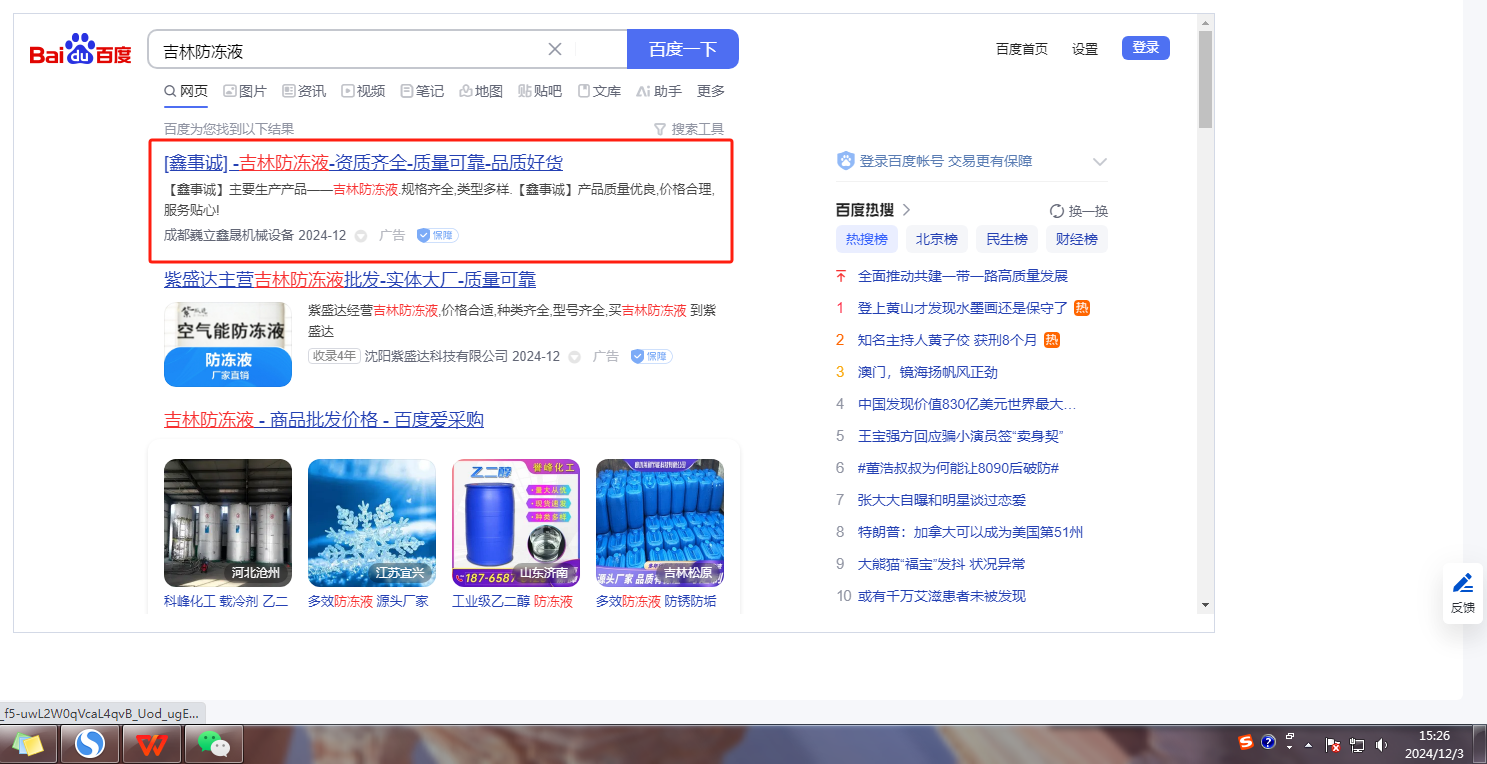The image size is (1487, 764).
Task: Open the AI 助手 tab
Action: (x=659, y=91)
